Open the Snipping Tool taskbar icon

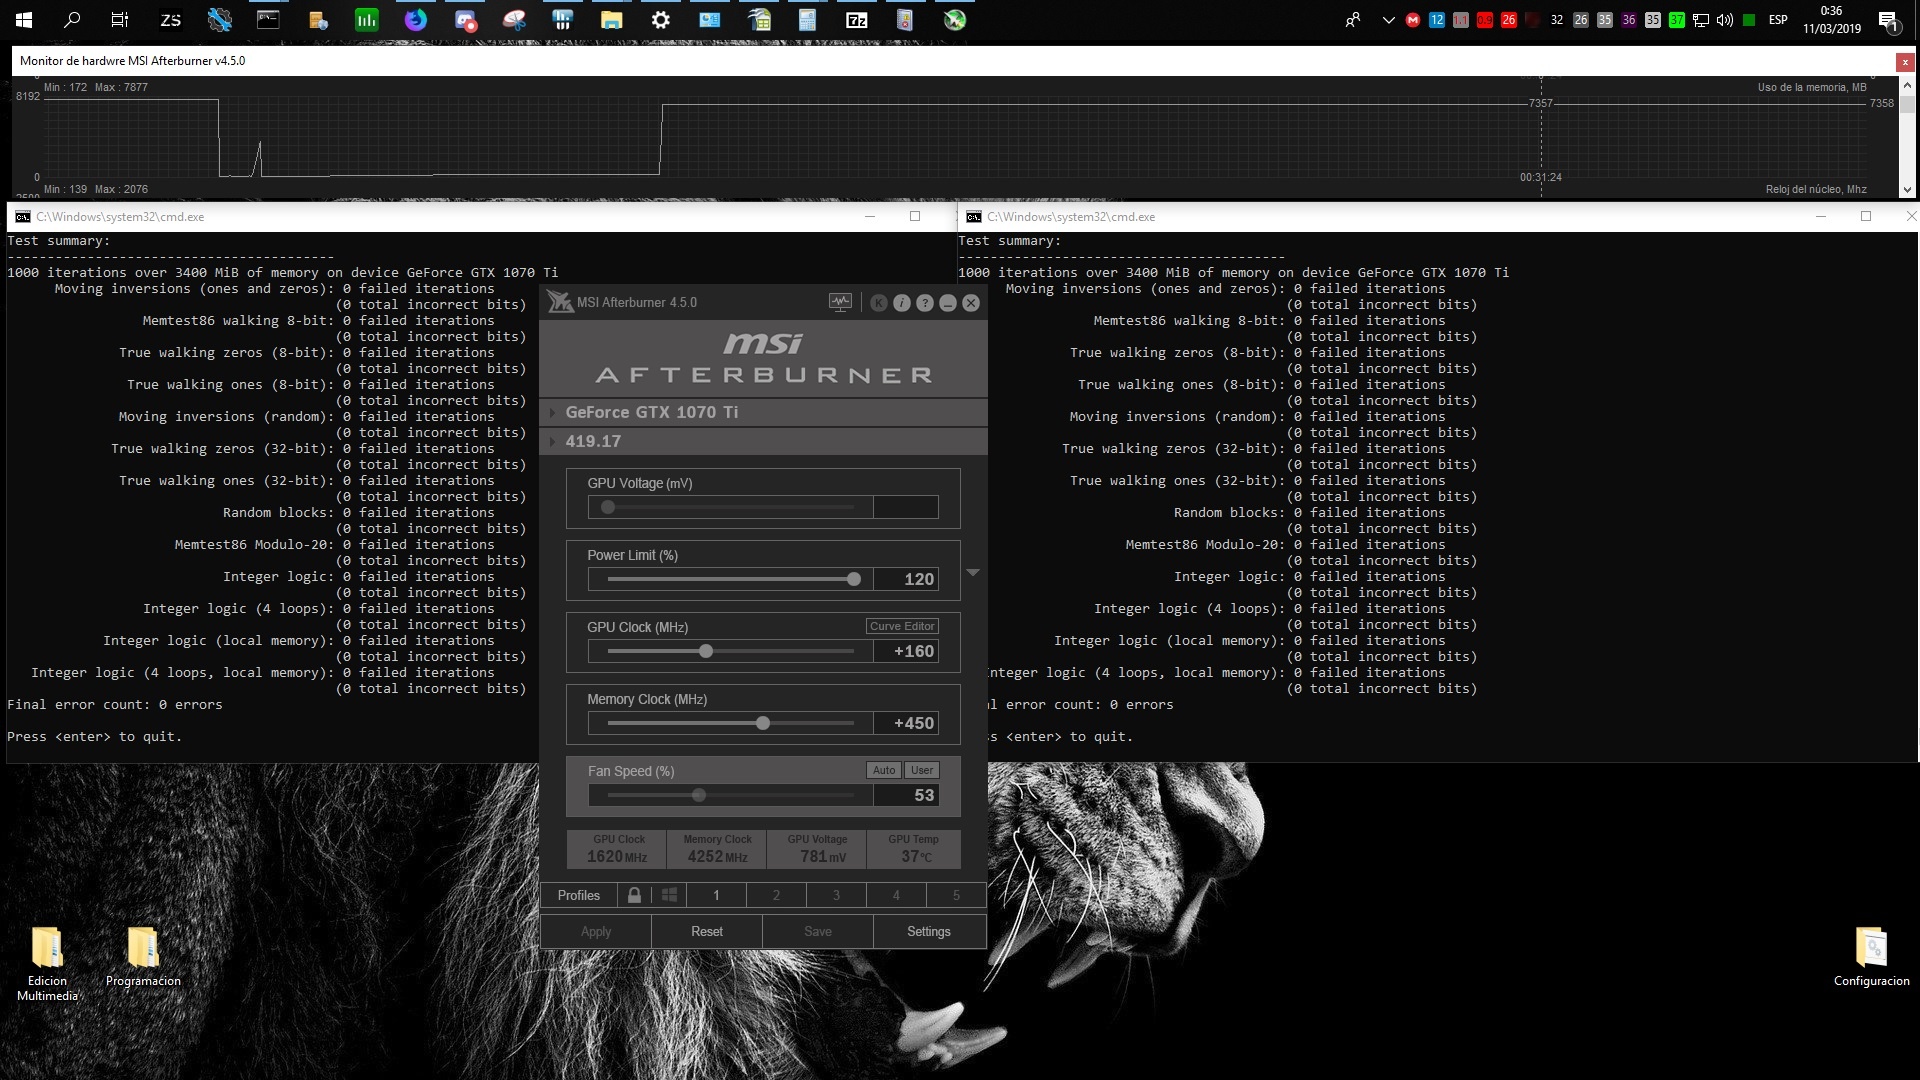click(514, 19)
